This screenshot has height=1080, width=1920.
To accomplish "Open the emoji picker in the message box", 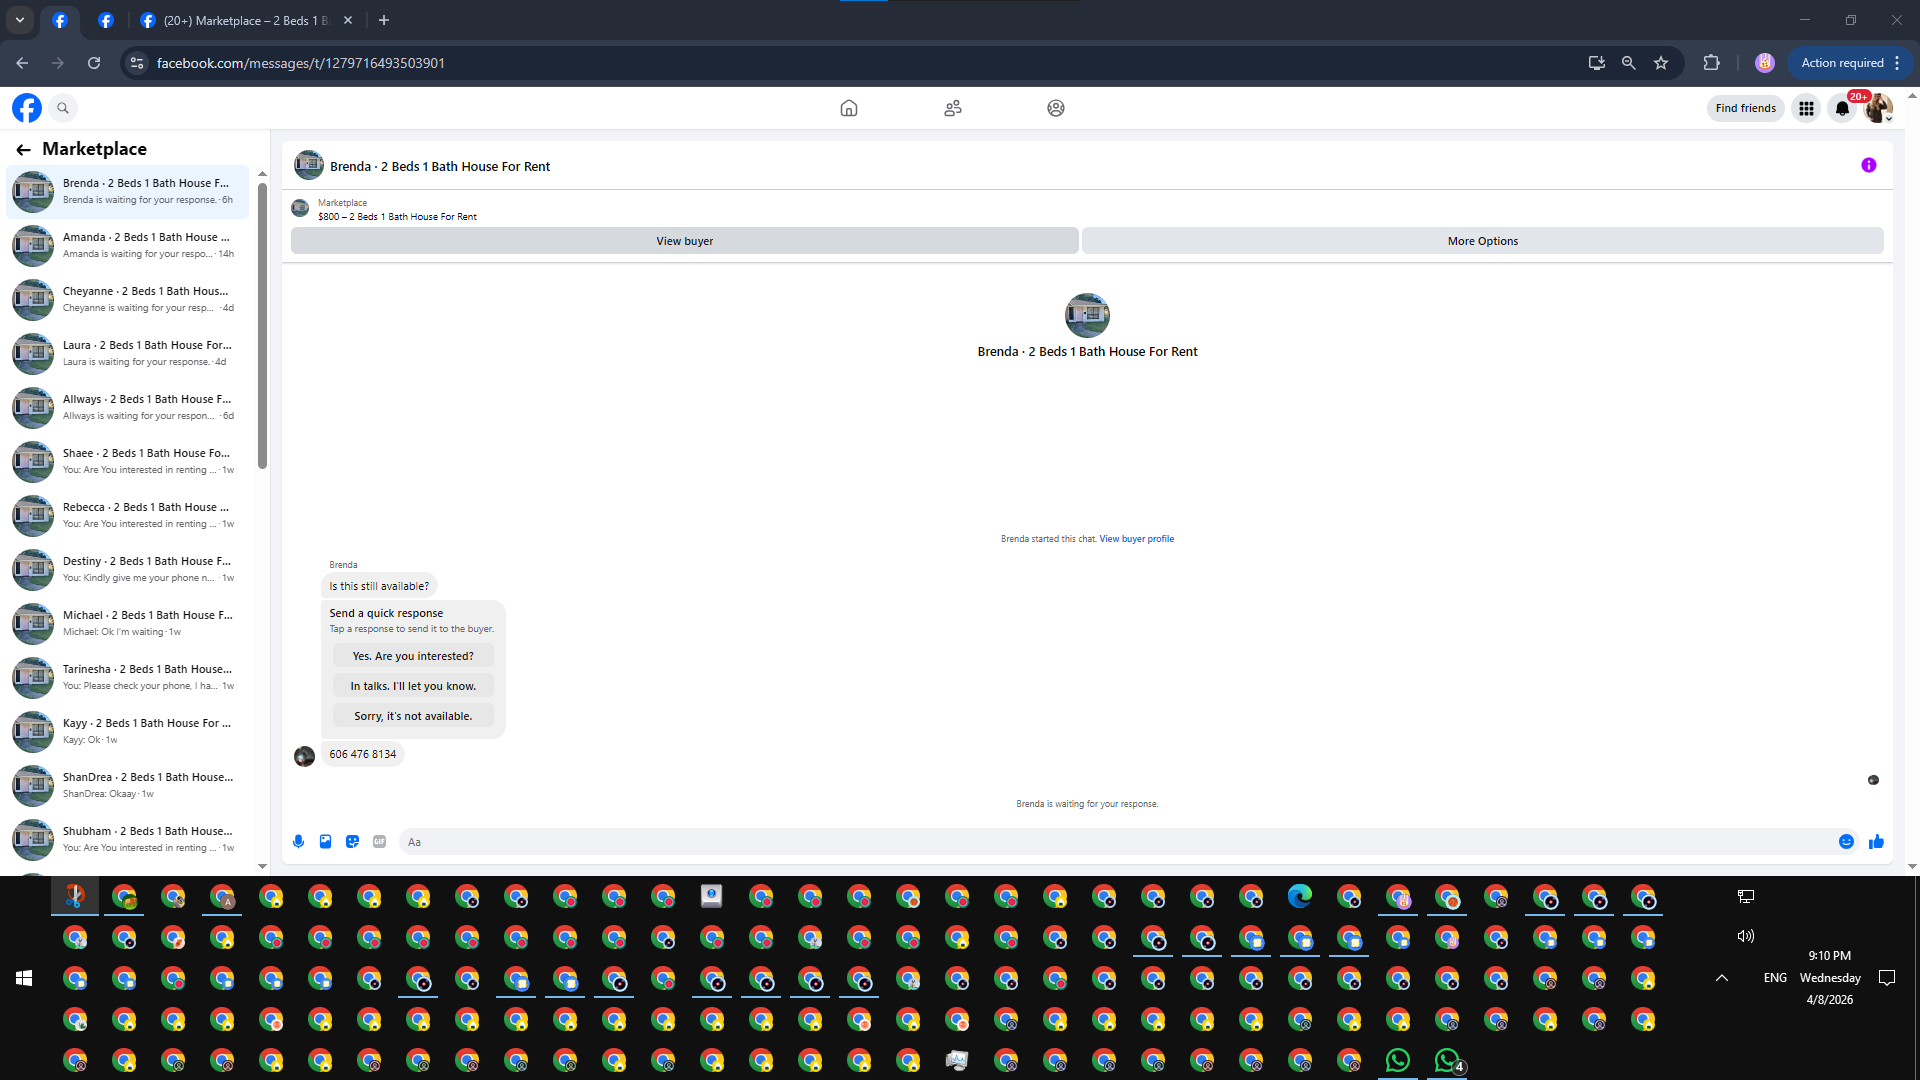I will coord(1846,842).
